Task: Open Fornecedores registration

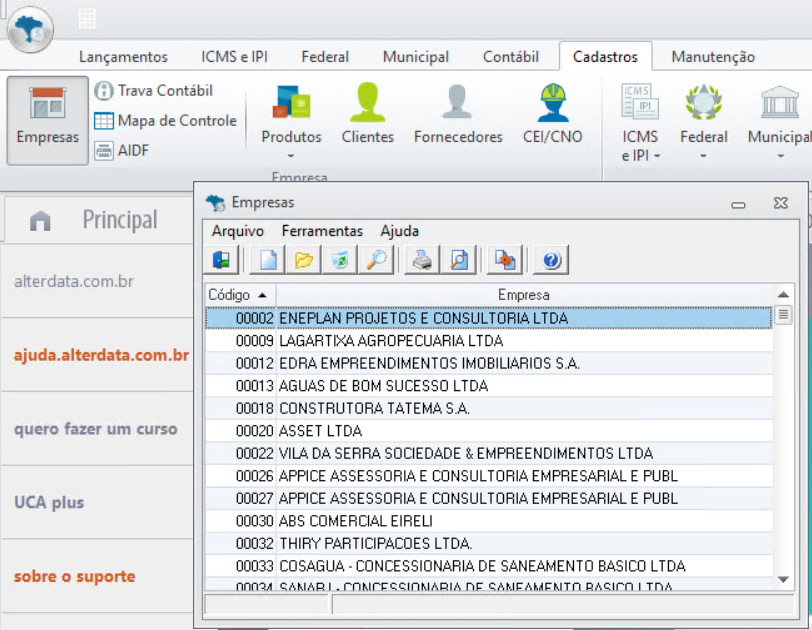Action: 458,114
